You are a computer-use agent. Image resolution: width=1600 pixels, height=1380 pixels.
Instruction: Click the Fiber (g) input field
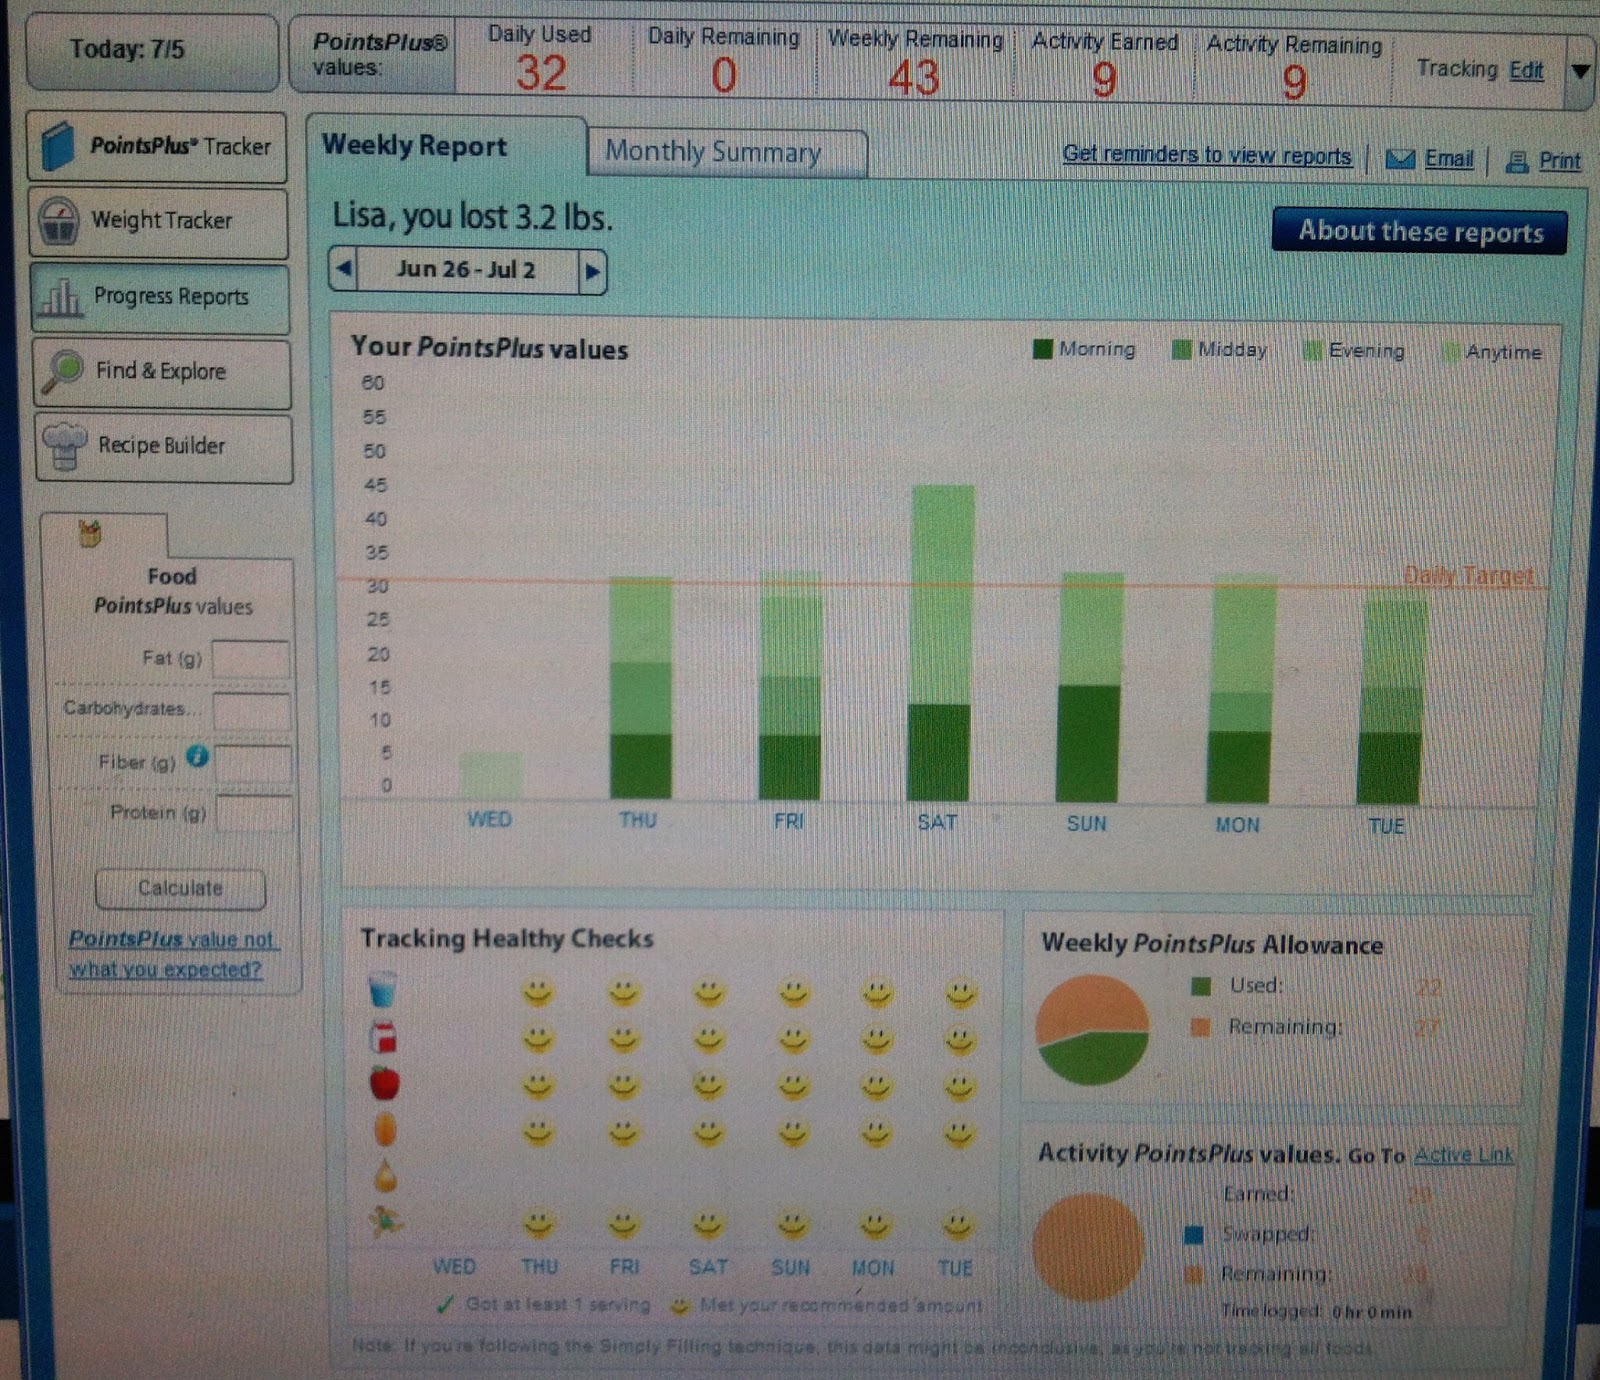coord(253,764)
